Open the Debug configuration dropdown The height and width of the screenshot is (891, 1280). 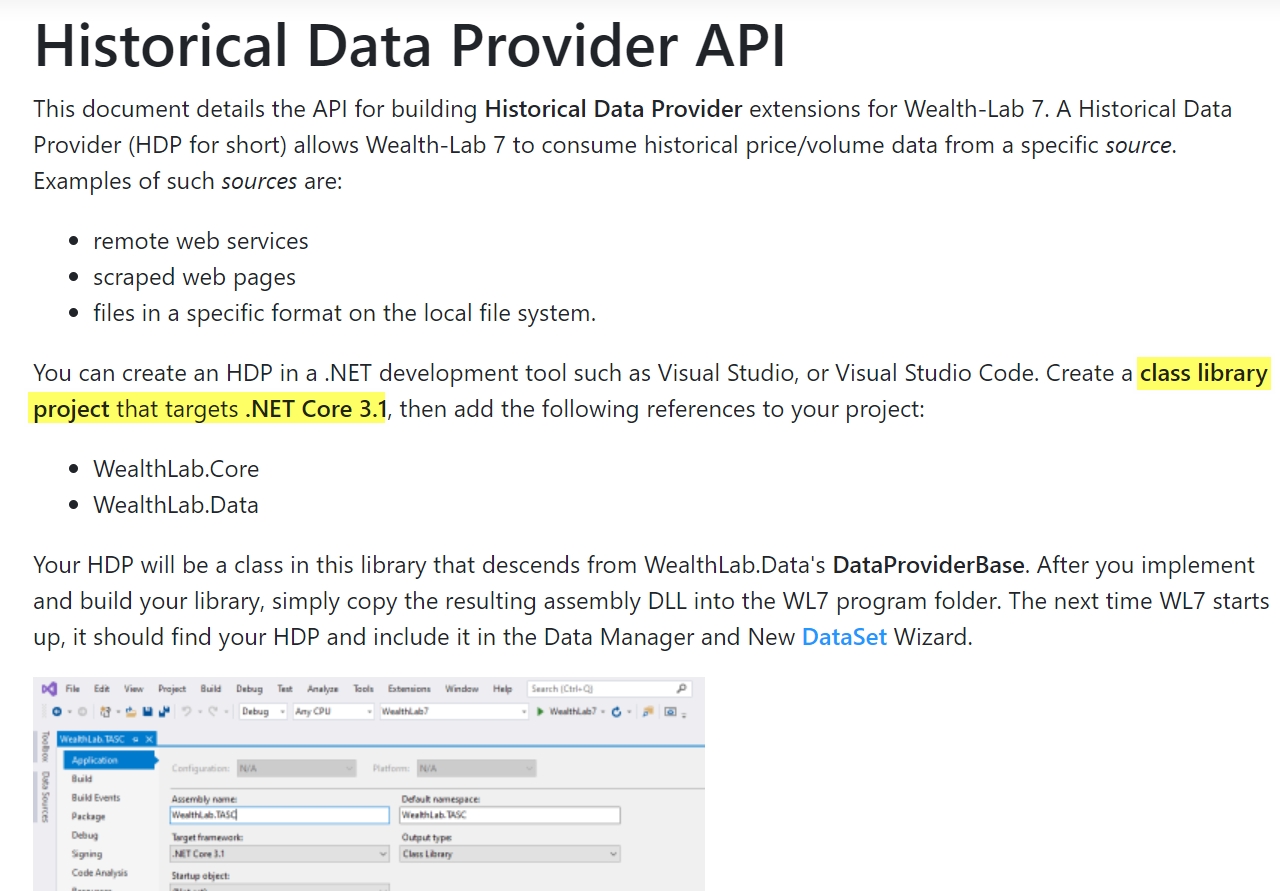click(263, 712)
